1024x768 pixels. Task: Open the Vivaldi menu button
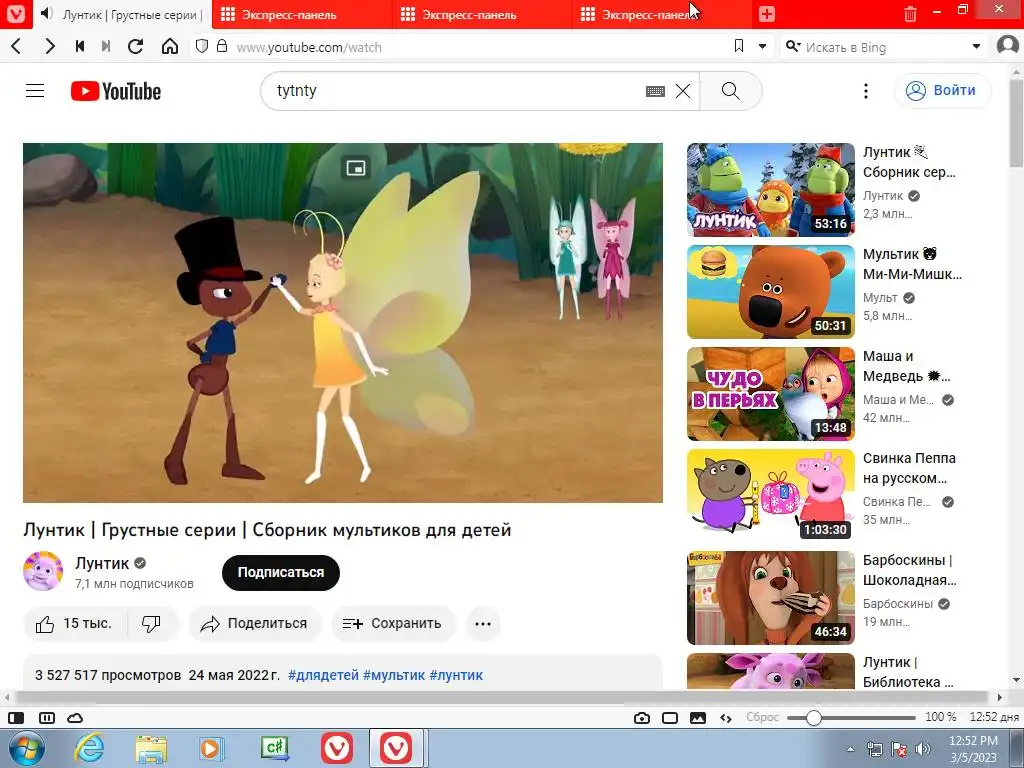click(x=15, y=14)
